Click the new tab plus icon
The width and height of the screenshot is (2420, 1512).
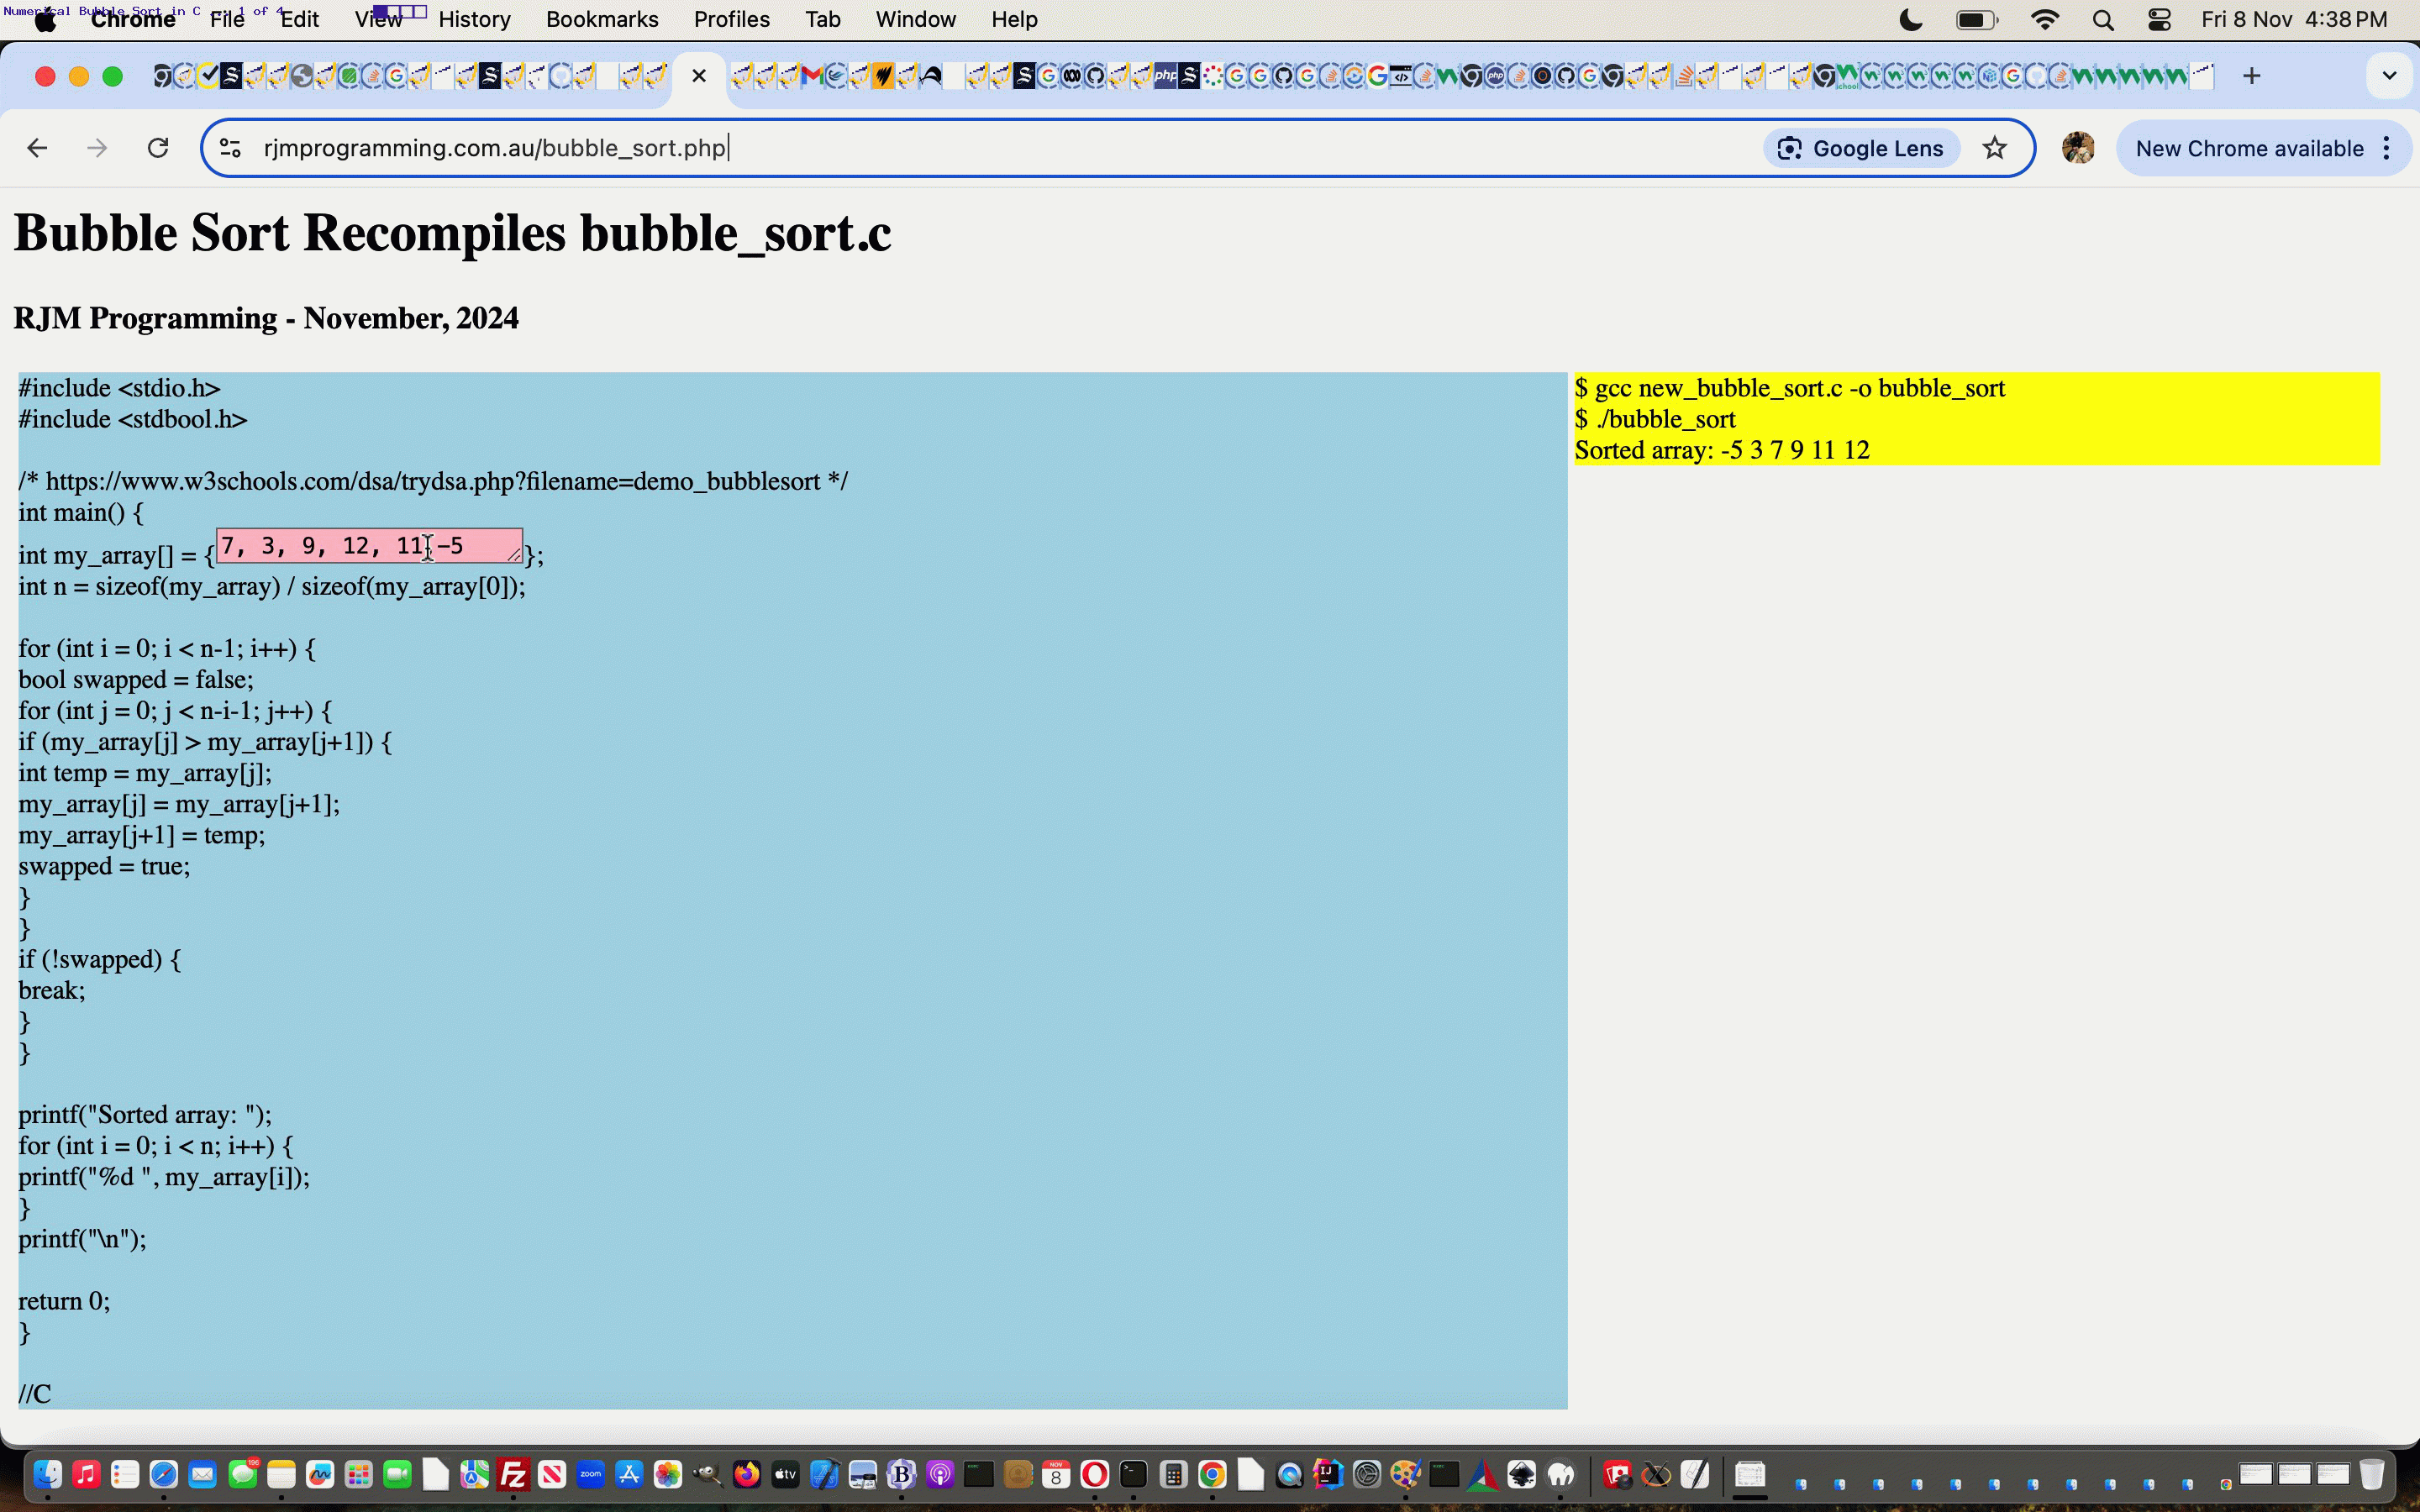point(2253,76)
